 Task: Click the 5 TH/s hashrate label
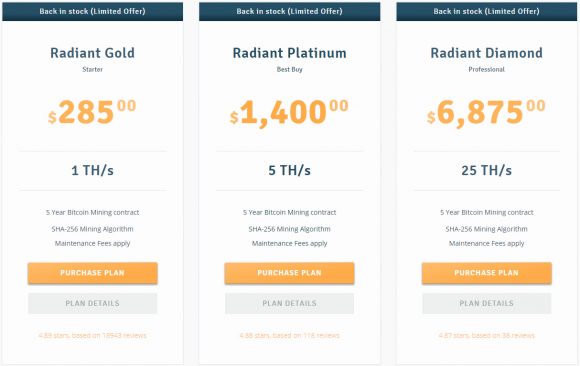(289, 170)
